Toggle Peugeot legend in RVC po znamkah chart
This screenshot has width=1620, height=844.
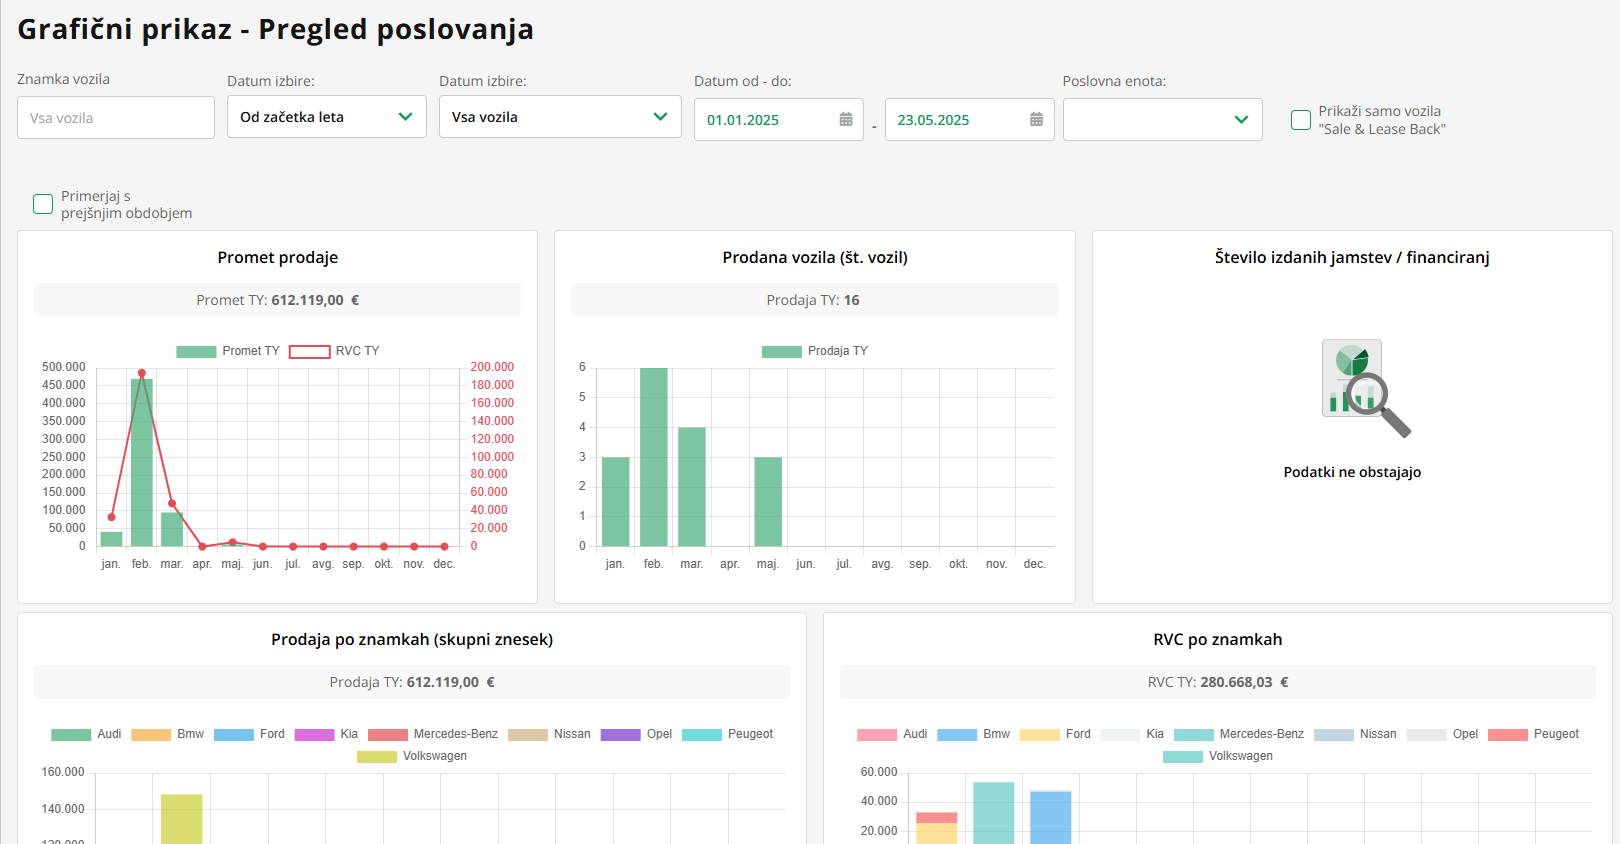tap(1534, 734)
